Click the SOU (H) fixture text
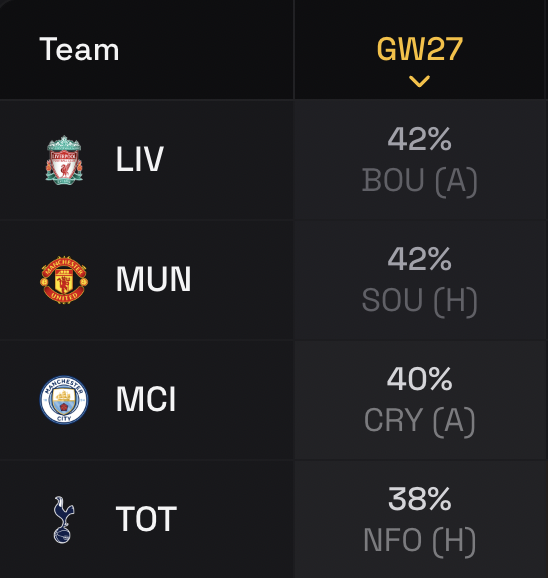This screenshot has width=548, height=578. (419, 300)
